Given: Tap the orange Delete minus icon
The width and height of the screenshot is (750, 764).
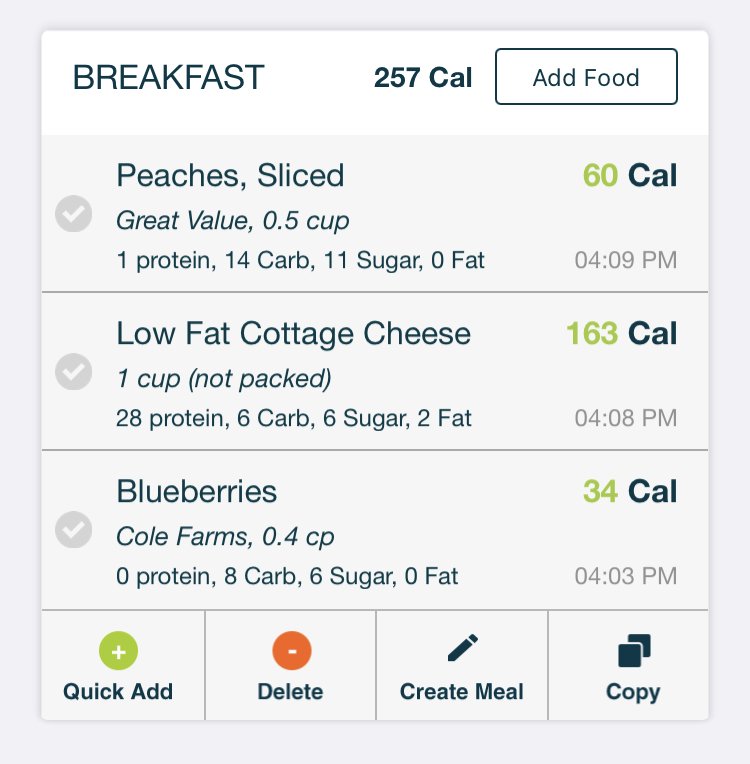Looking at the screenshot, I should pyautogui.click(x=292, y=651).
